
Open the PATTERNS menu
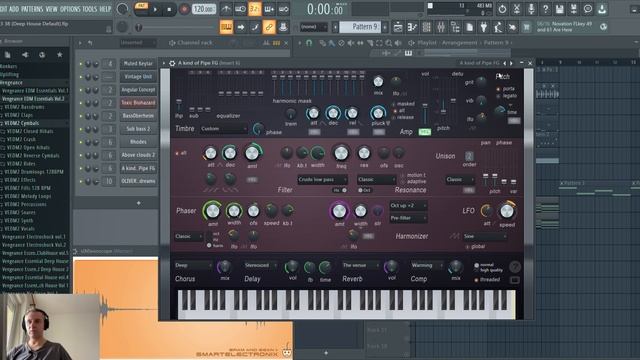(32, 9)
